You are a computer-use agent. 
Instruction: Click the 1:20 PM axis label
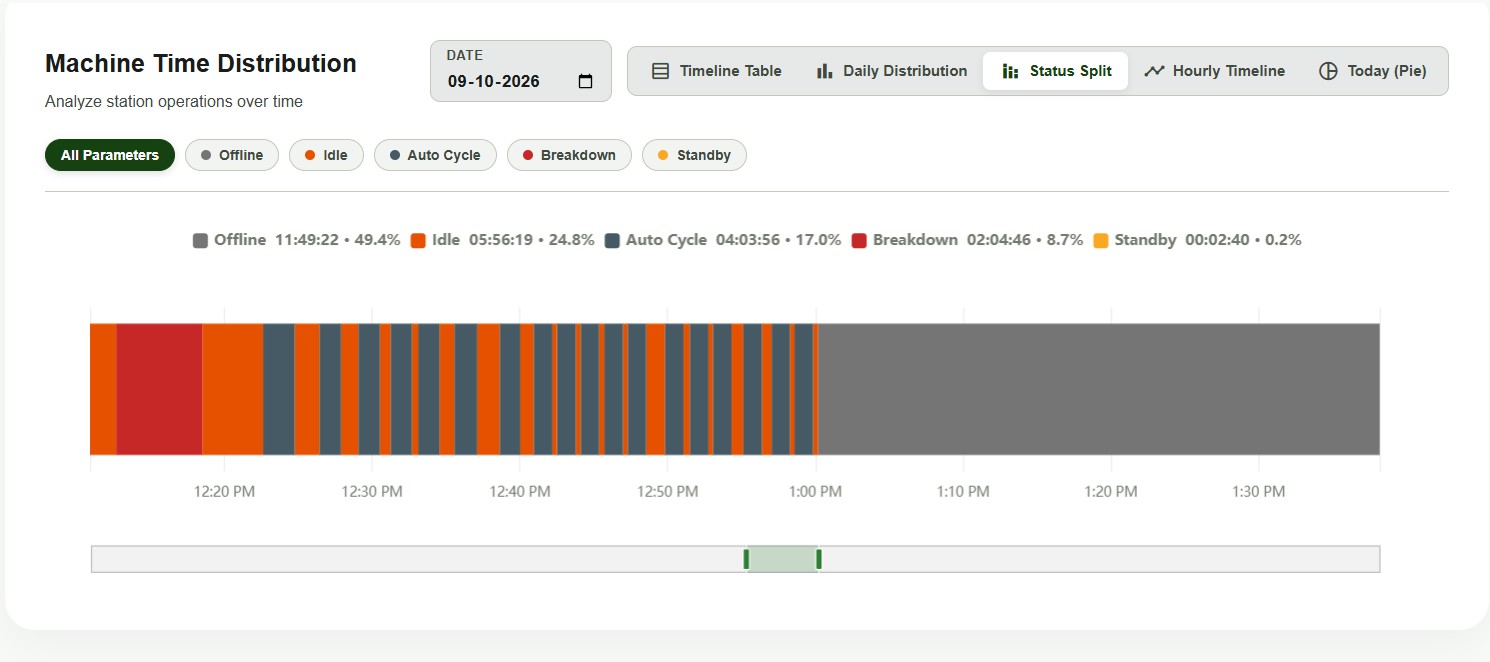coord(1111,492)
